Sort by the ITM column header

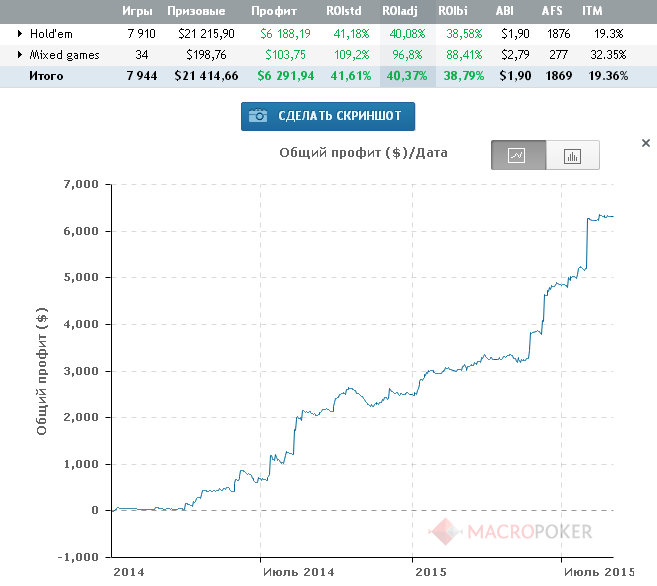592,11
